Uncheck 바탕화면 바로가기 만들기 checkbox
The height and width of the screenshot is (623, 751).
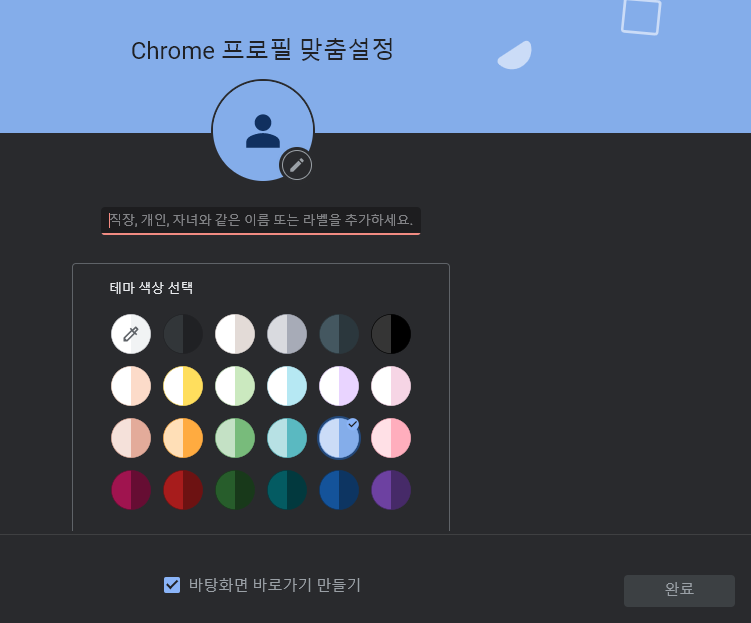pyautogui.click(x=172, y=585)
